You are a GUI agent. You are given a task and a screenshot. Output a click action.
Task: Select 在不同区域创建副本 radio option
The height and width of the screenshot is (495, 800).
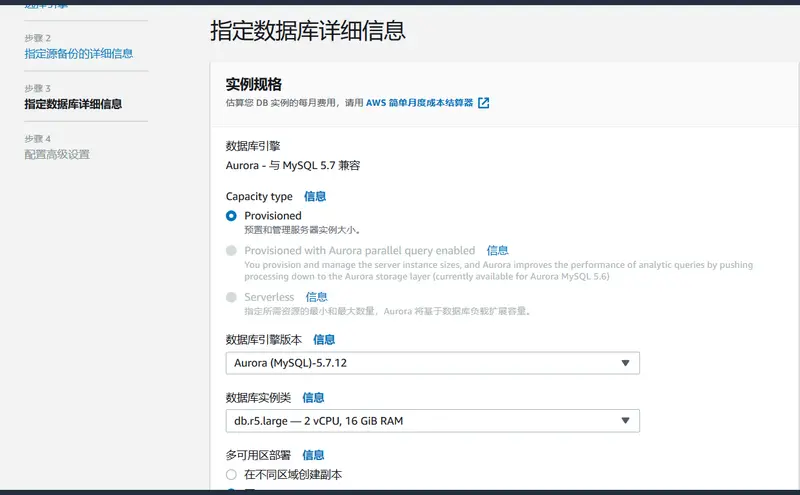point(231,475)
